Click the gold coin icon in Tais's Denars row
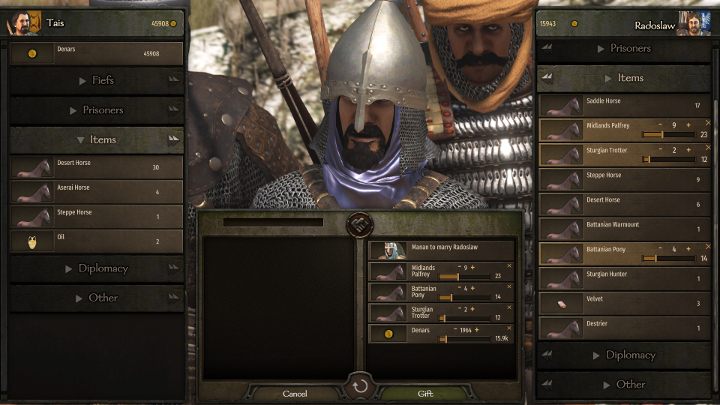 [32, 54]
